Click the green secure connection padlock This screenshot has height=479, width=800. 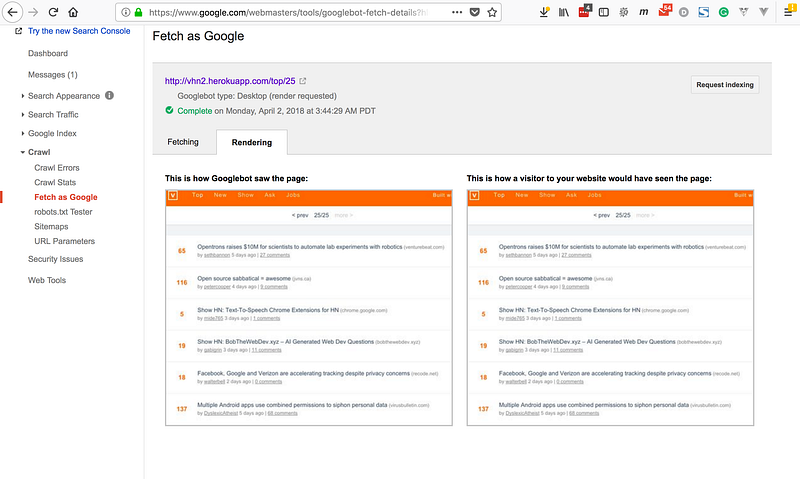tap(138, 12)
